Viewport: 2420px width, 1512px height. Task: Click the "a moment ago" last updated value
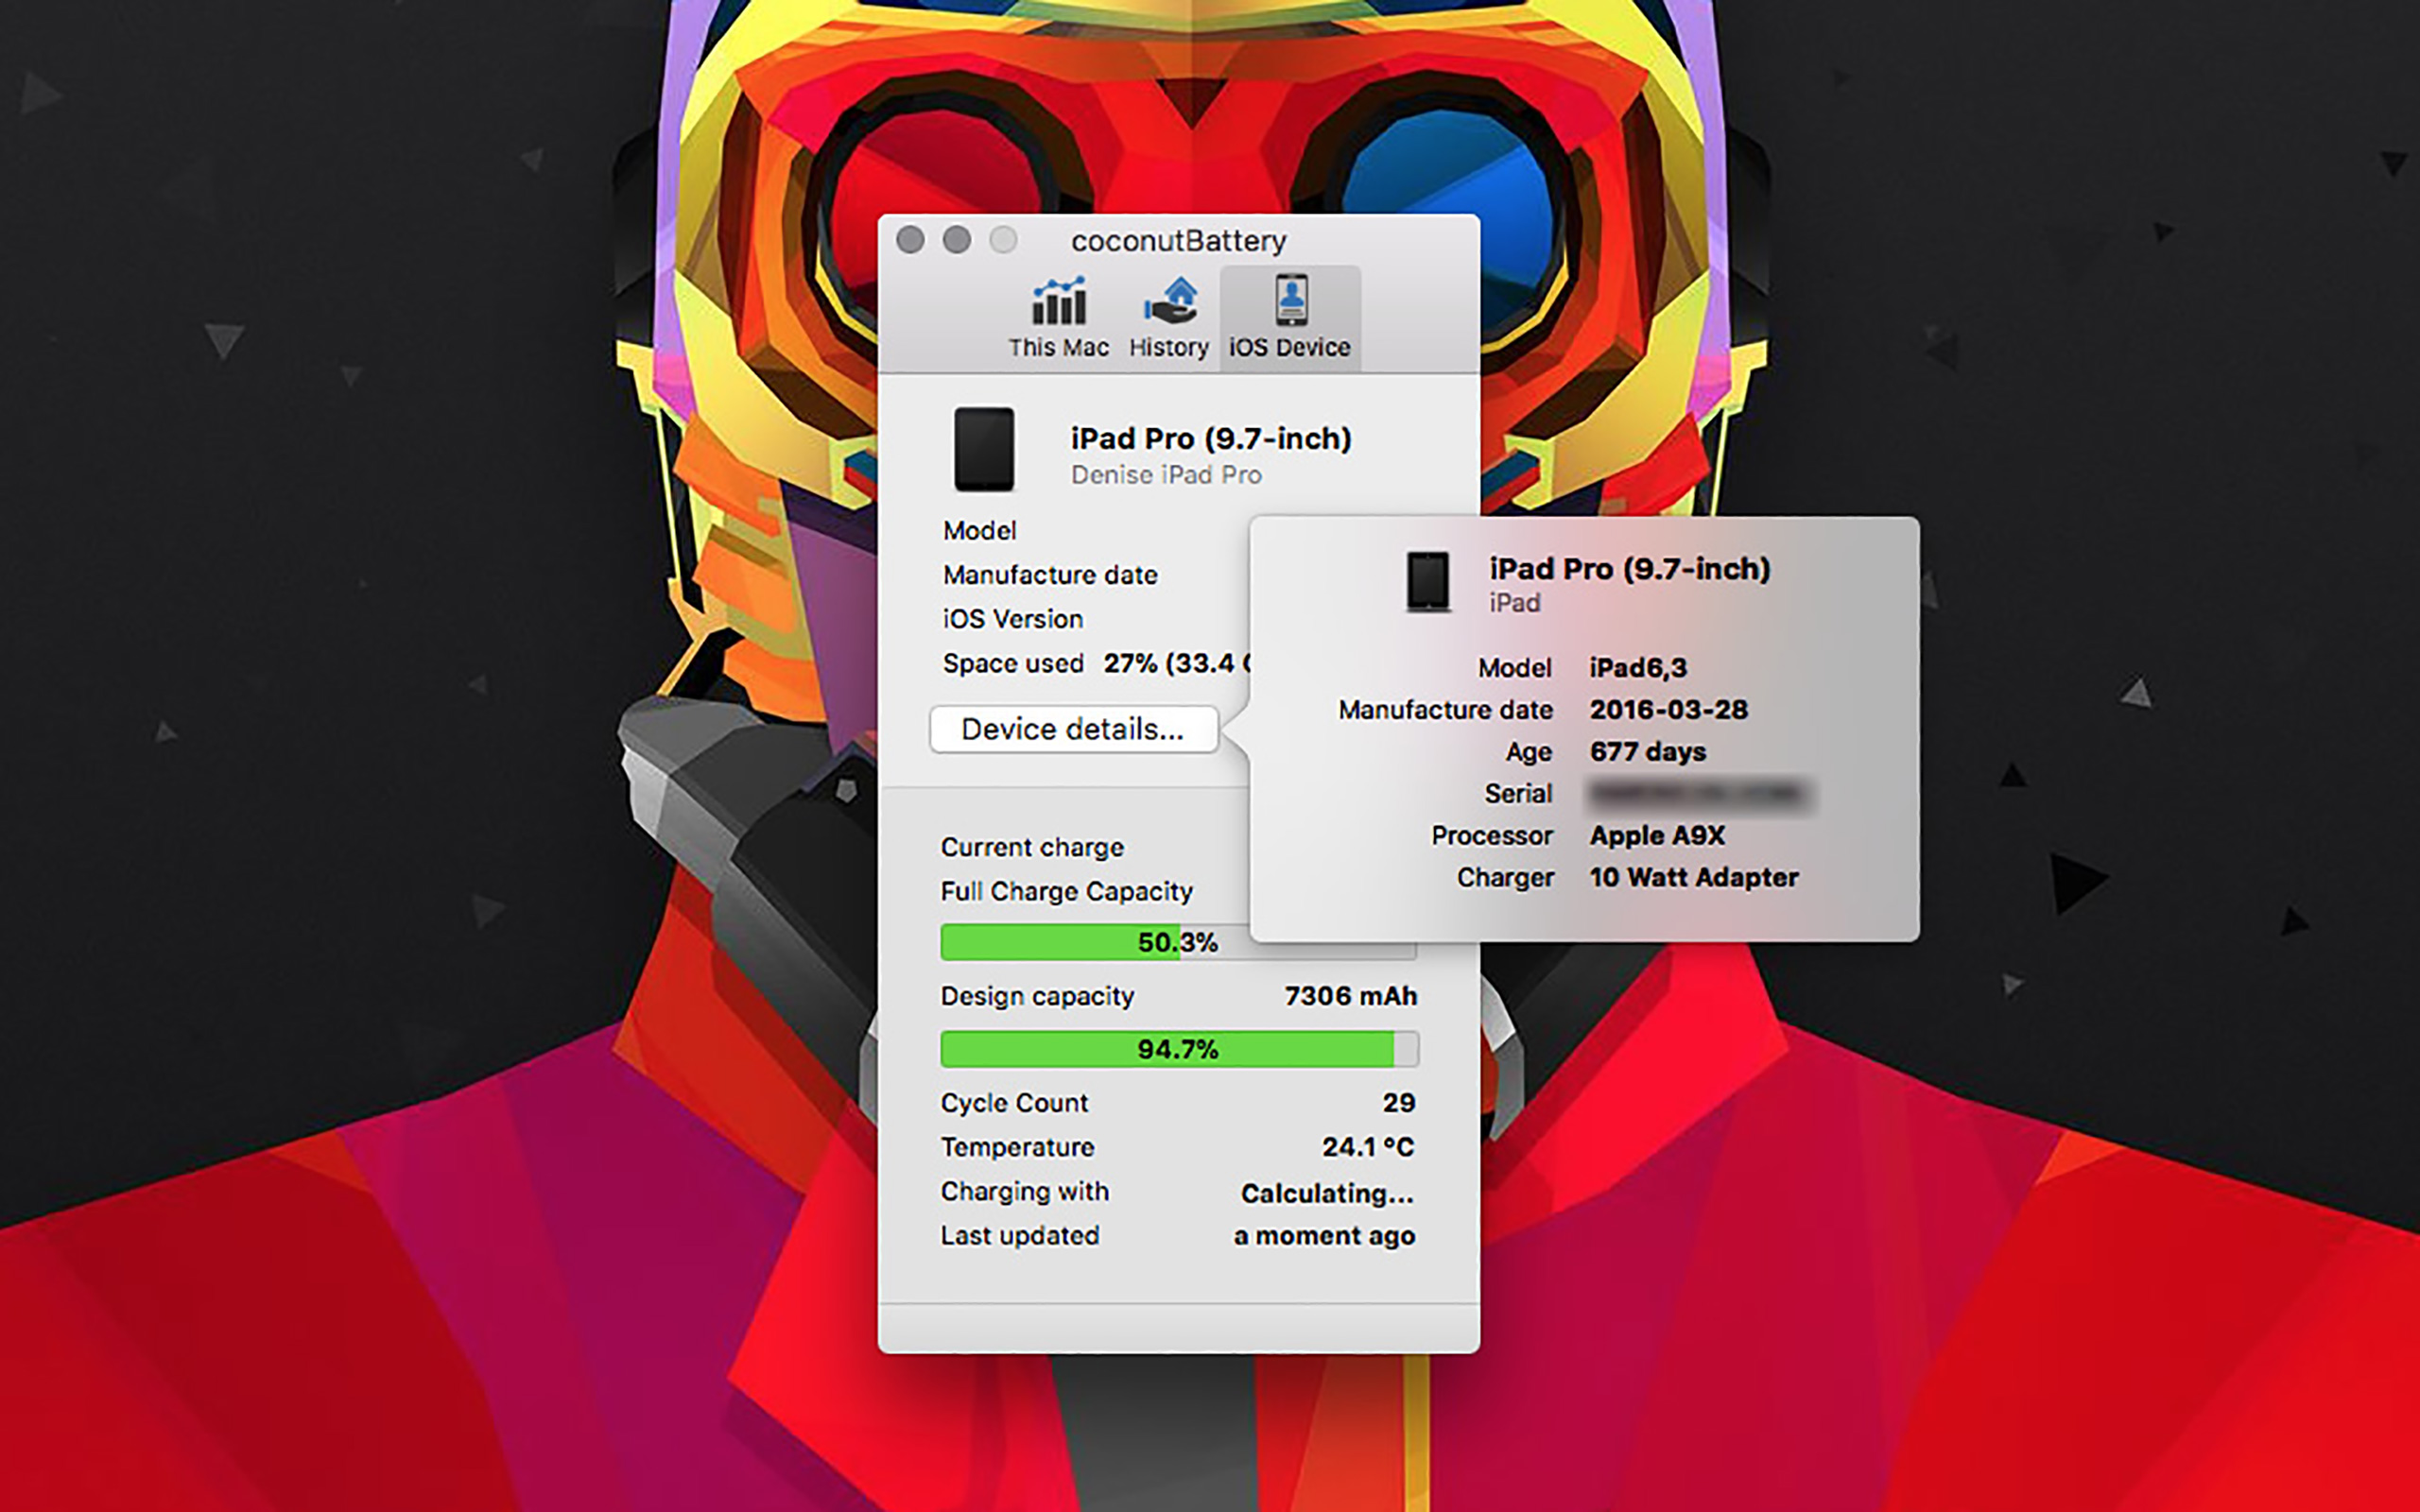click(1324, 1236)
